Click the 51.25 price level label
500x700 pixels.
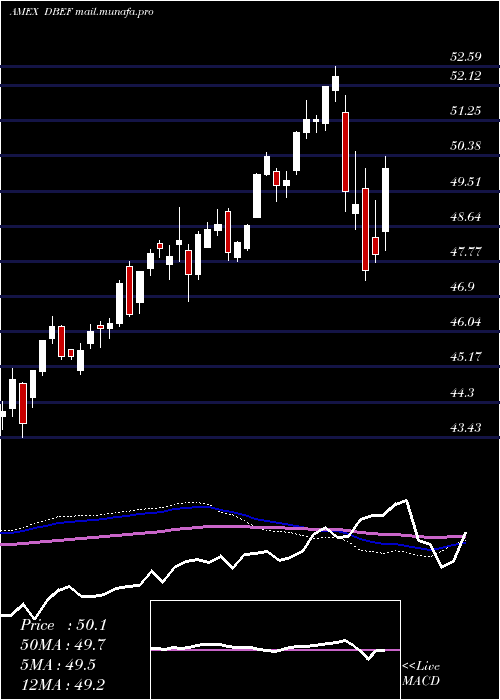click(x=466, y=111)
